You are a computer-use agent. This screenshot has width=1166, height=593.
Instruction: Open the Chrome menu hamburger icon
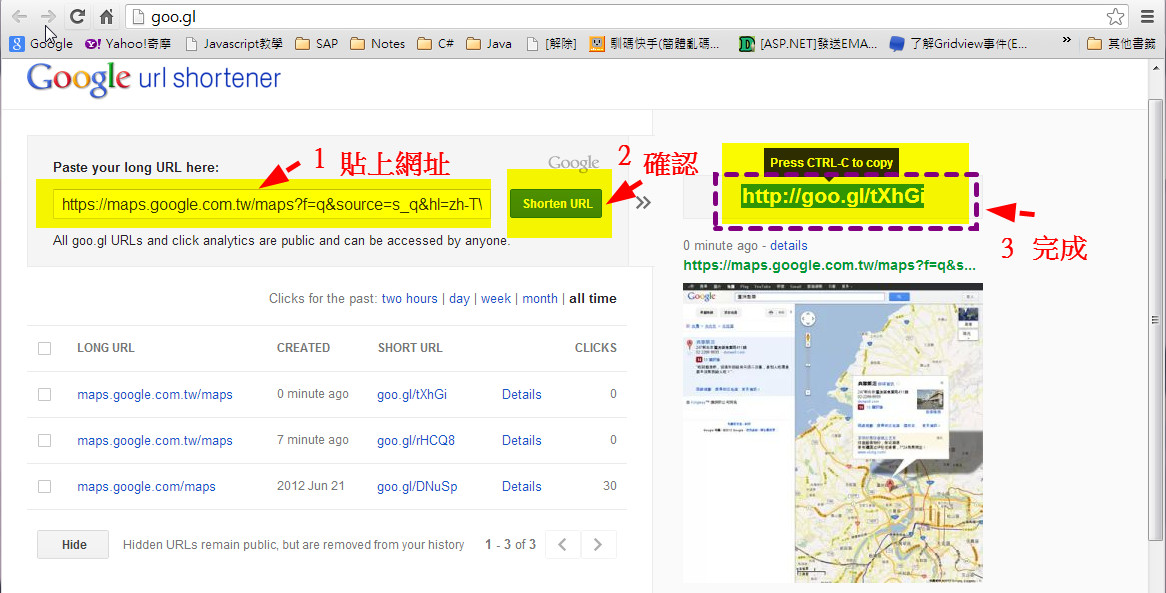tap(1147, 16)
